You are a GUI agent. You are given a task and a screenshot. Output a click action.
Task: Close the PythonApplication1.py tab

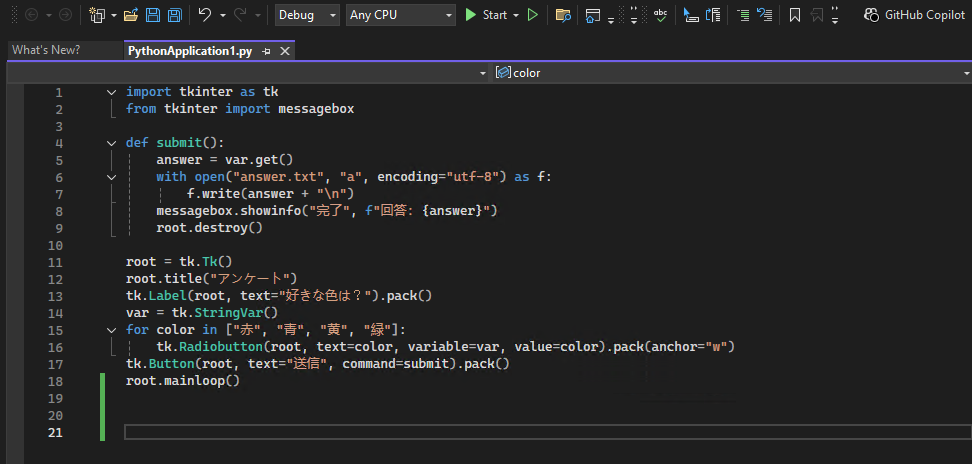pos(285,51)
